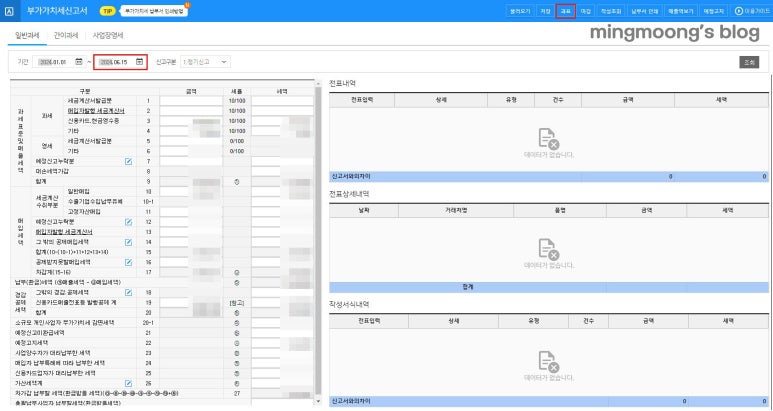Click 전표입력 header in 전표내역 table

coord(362,100)
